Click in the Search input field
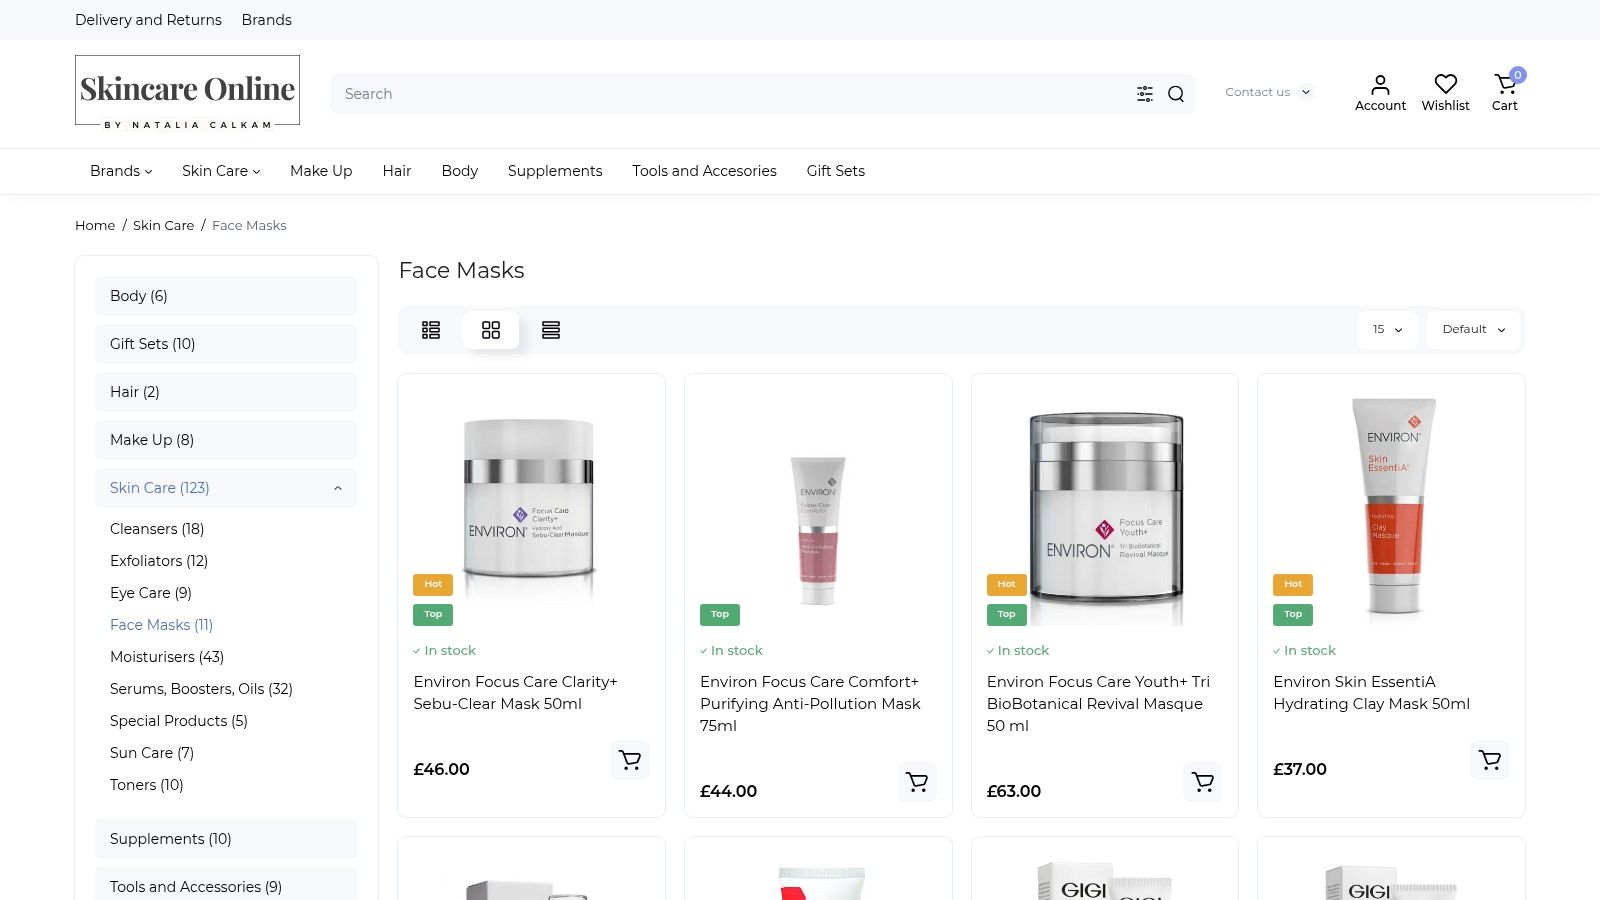The width and height of the screenshot is (1600, 900). tap(730, 94)
